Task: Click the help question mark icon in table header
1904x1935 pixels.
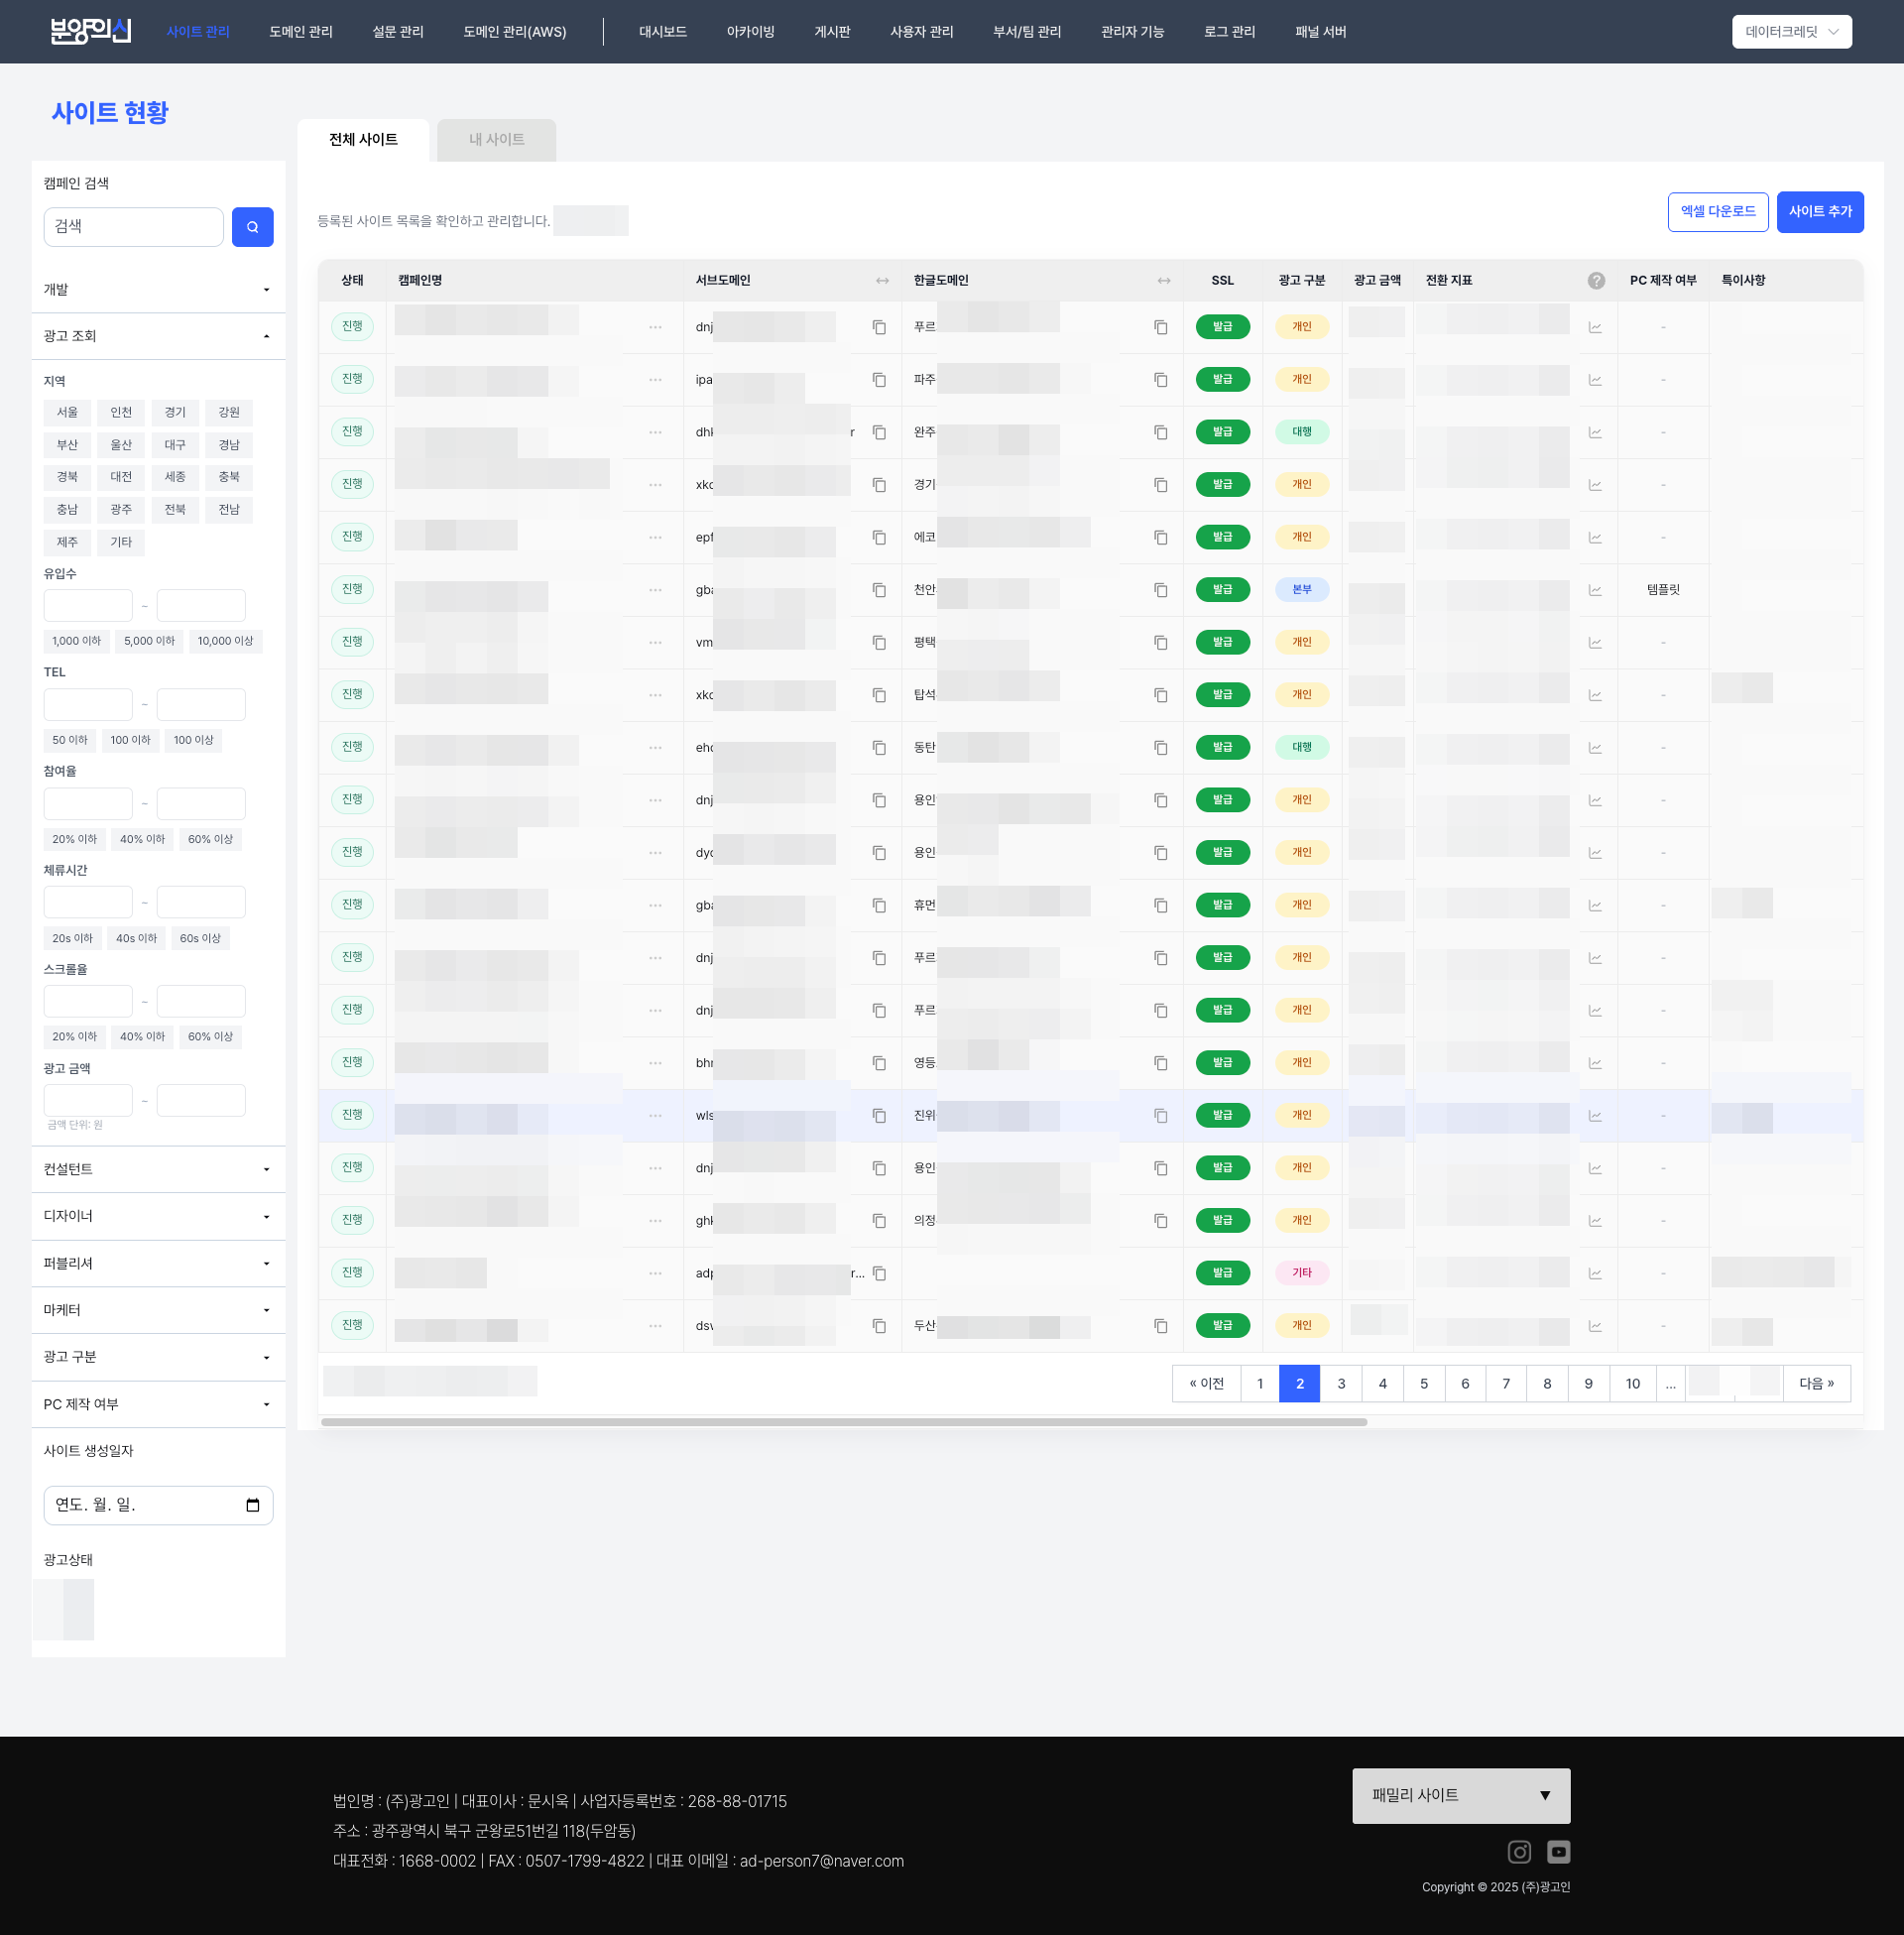Action: [x=1596, y=281]
